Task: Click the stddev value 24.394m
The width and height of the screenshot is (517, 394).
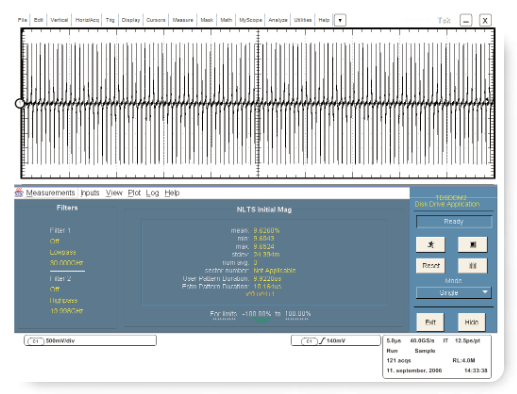Action: click(266, 254)
